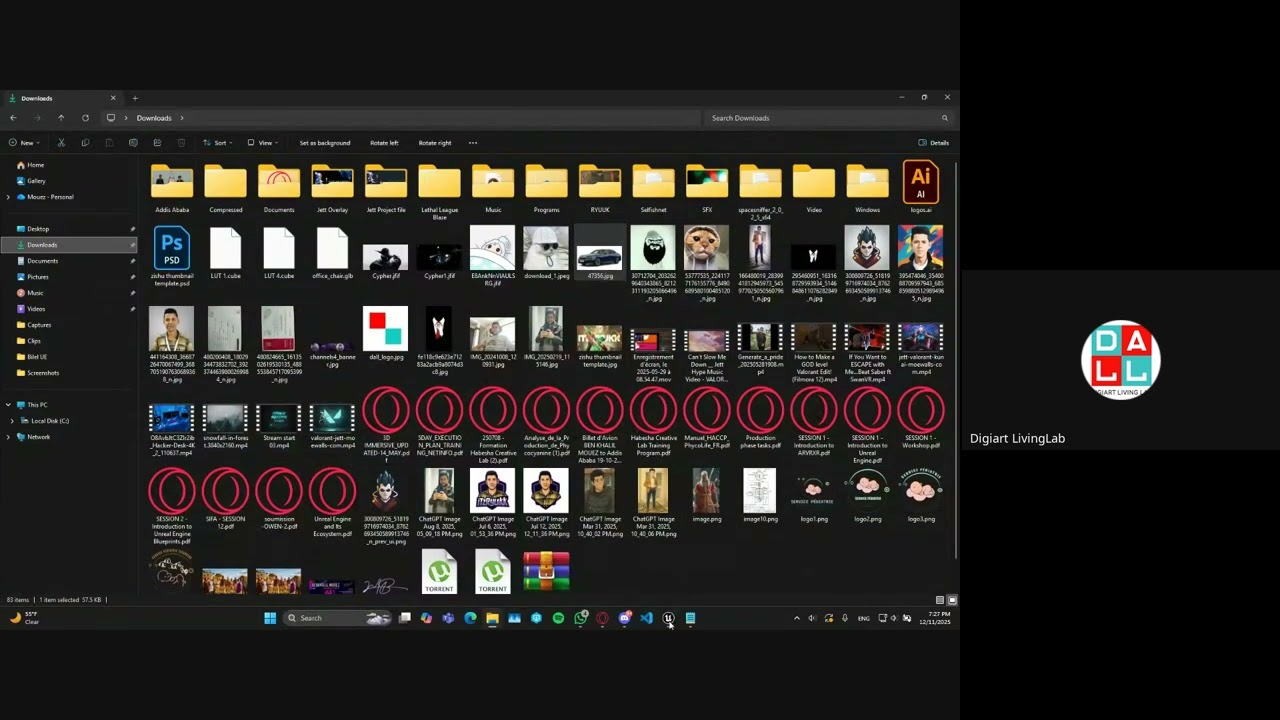The width and height of the screenshot is (1280, 720).
Task: Select the dall_logo.jpg thumbnail
Action: click(x=386, y=334)
